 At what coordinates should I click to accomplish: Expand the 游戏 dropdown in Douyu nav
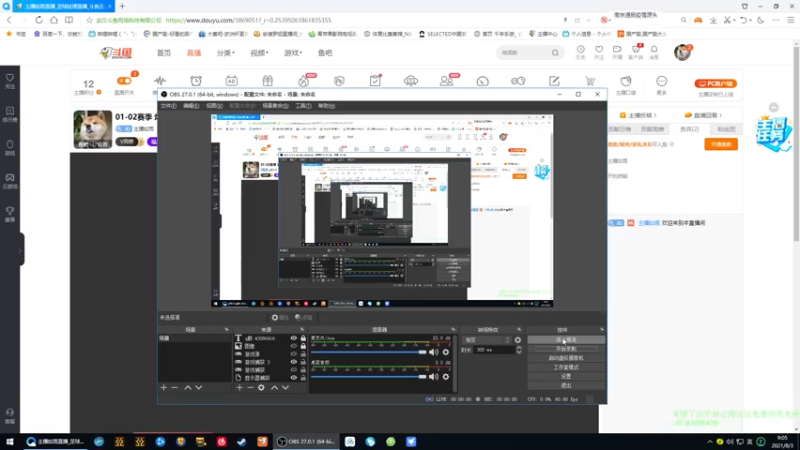click(293, 53)
